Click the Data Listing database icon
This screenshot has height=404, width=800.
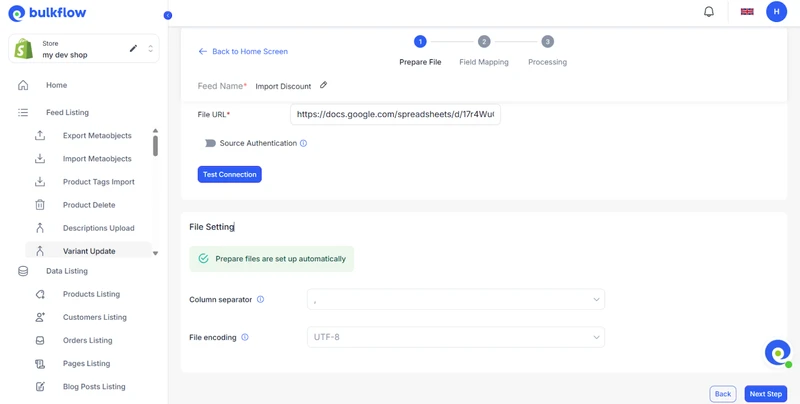[x=23, y=271]
